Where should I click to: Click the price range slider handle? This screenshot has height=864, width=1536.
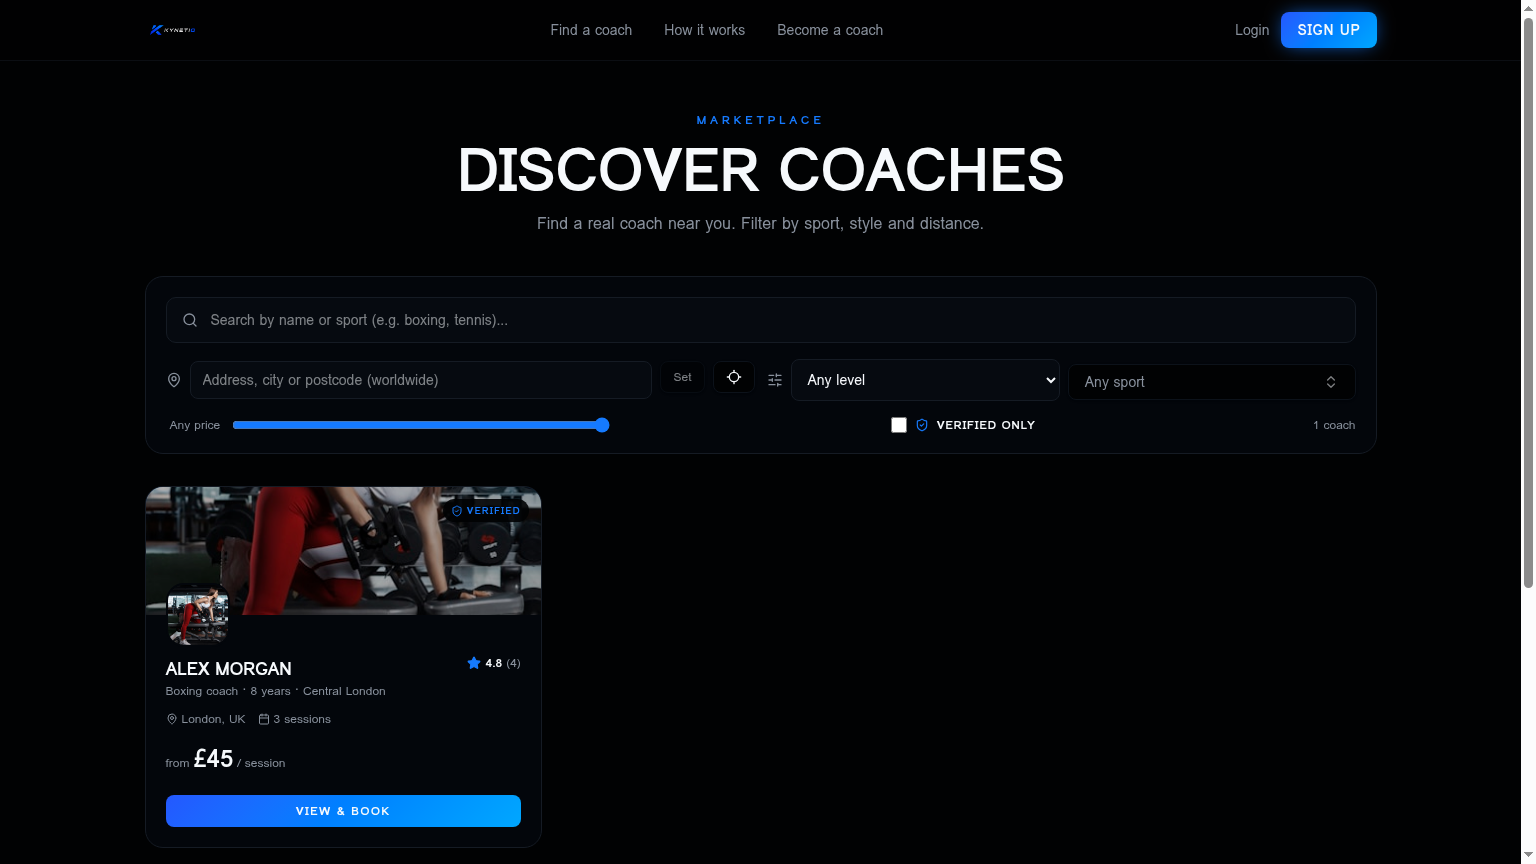tap(602, 425)
